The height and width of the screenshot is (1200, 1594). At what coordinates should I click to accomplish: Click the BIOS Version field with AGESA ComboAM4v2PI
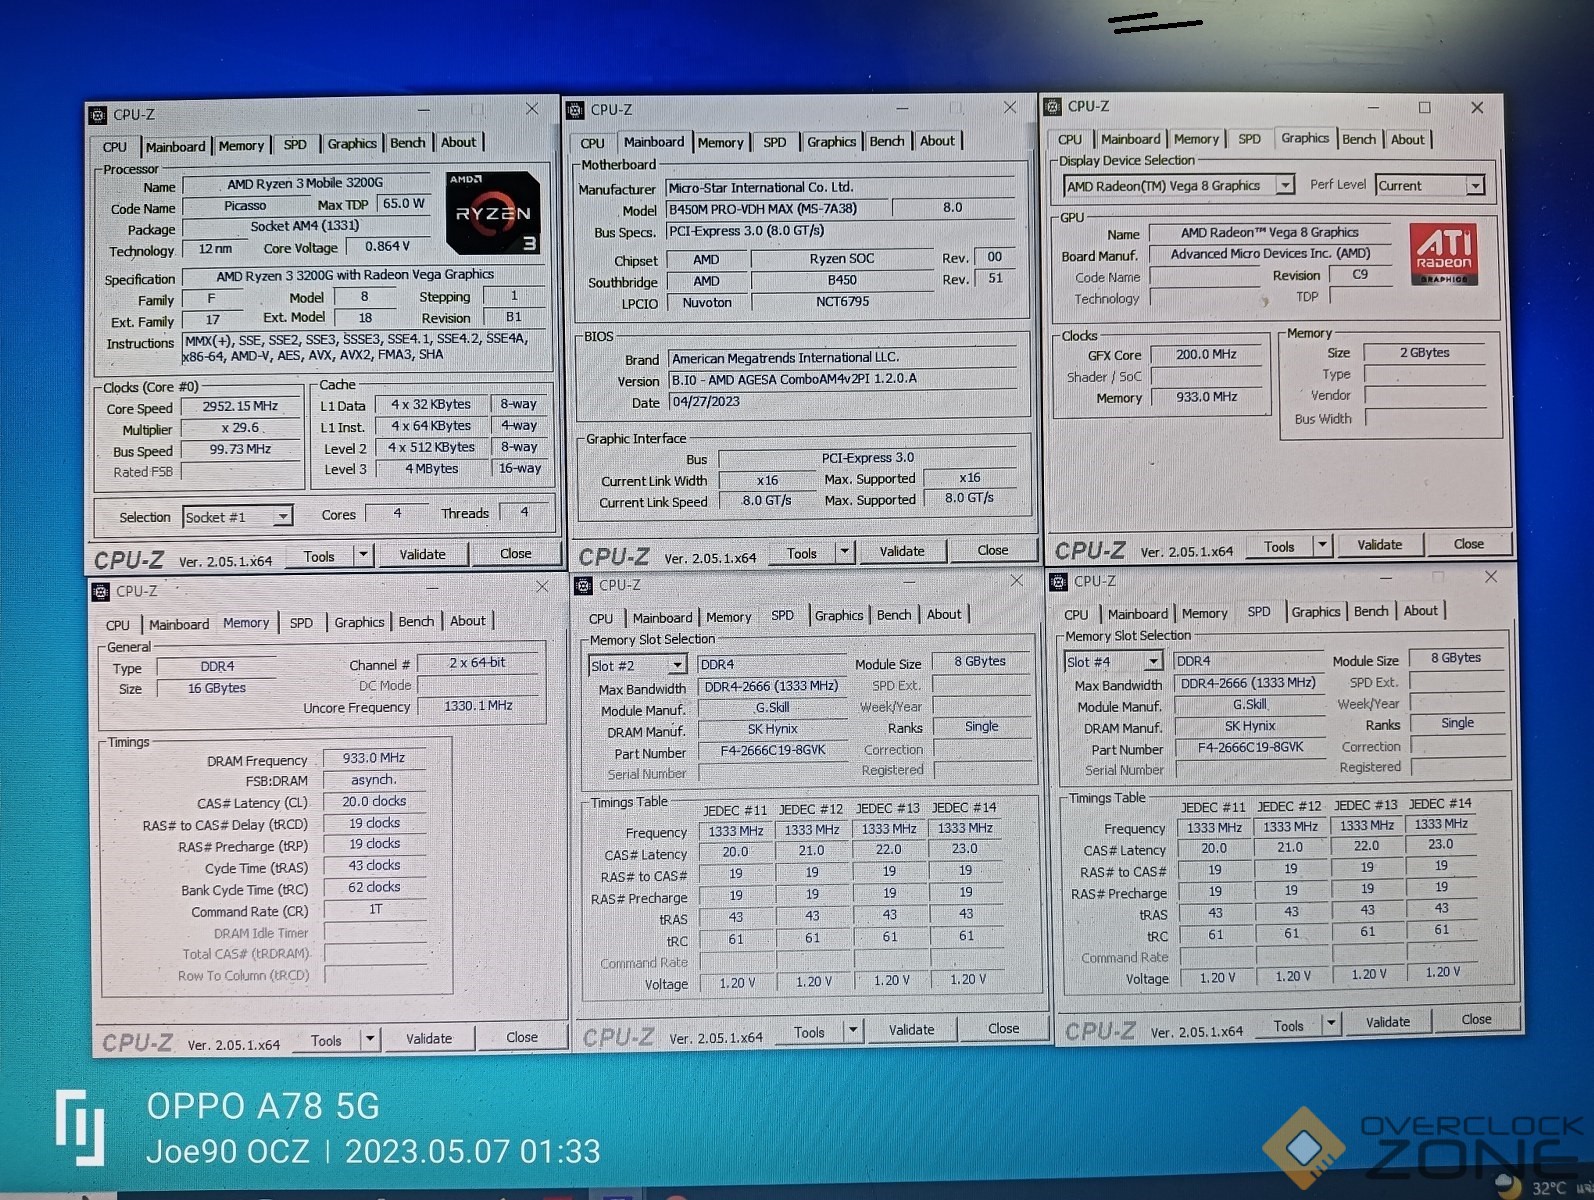[x=844, y=379]
